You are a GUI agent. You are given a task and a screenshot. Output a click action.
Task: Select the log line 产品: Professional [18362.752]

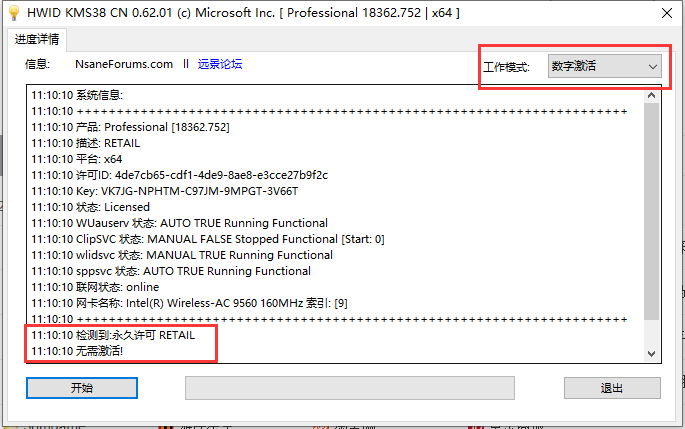point(130,127)
